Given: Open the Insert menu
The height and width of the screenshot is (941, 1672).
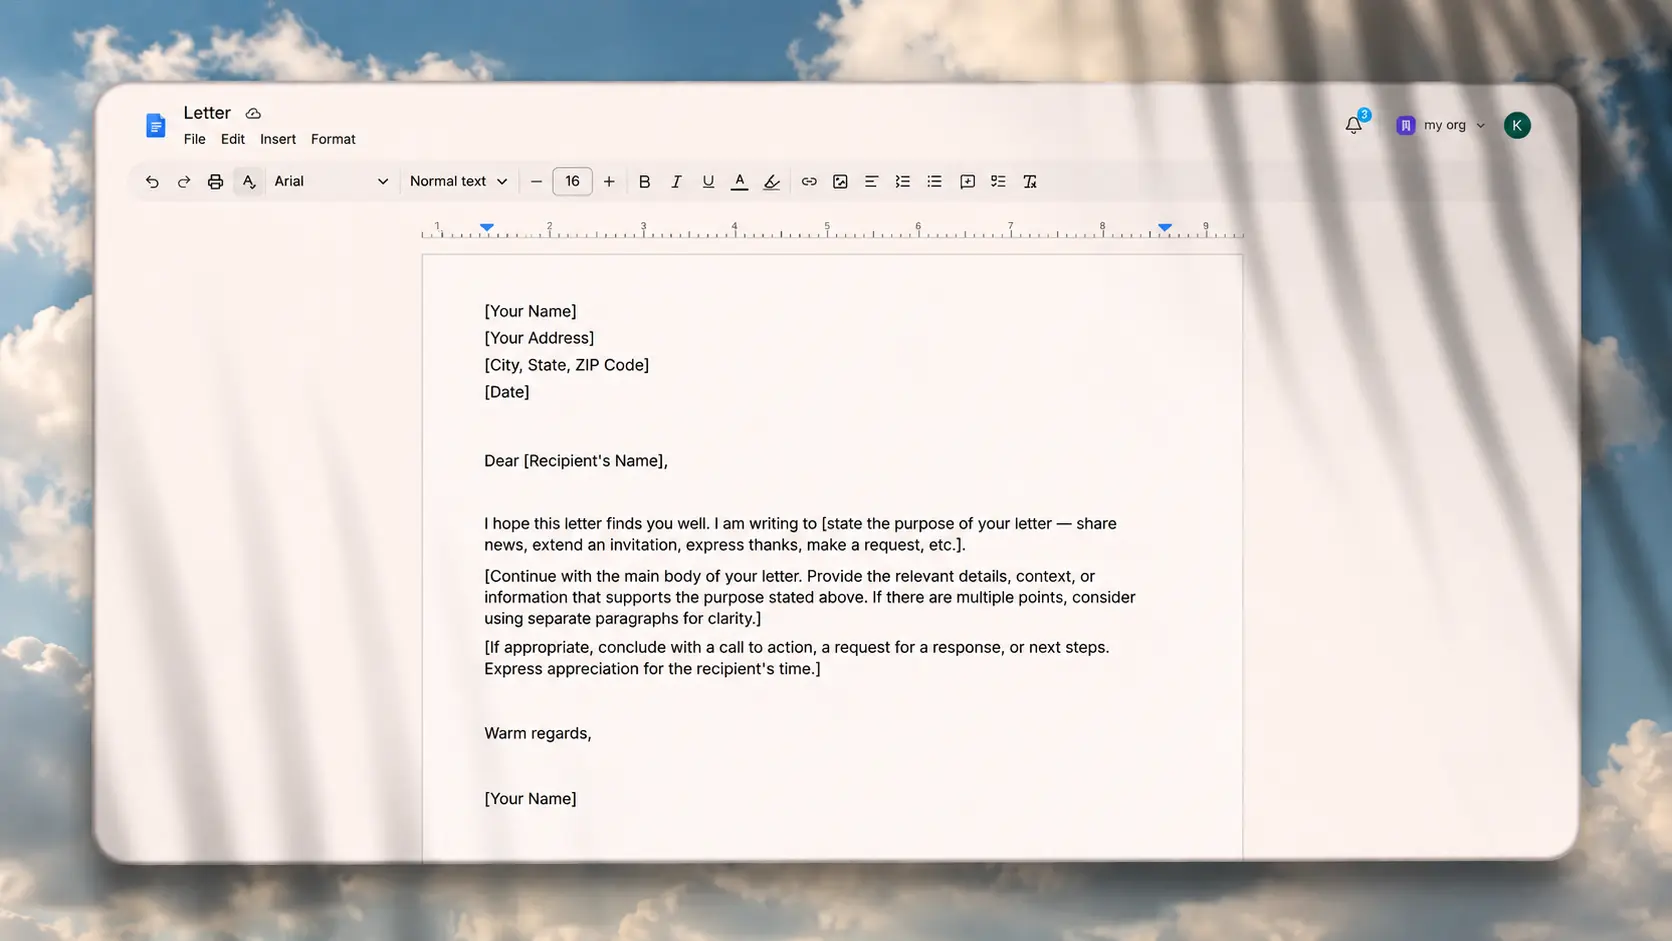Looking at the screenshot, I should pyautogui.click(x=278, y=139).
